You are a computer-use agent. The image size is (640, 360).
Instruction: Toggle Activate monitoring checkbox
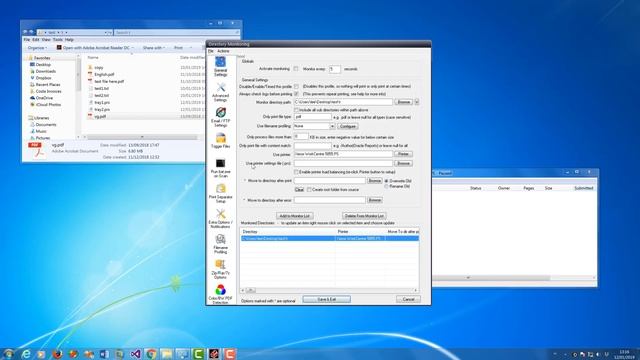pos(296,69)
